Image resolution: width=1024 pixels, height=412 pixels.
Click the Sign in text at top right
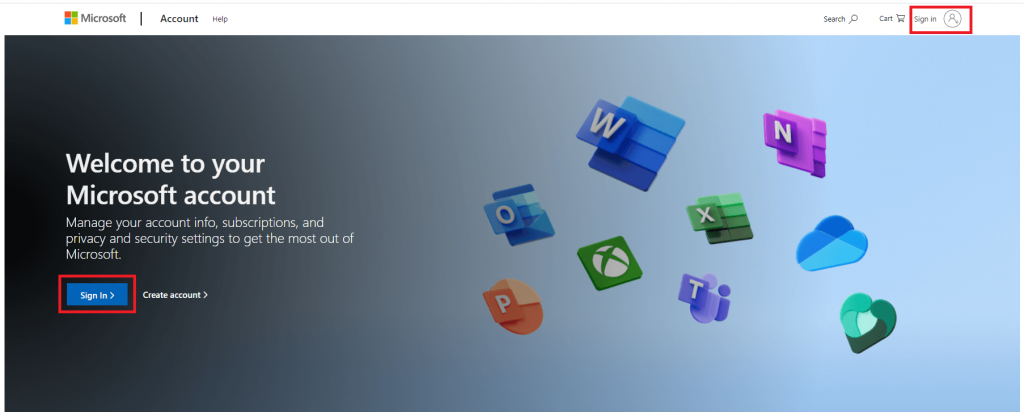click(925, 19)
